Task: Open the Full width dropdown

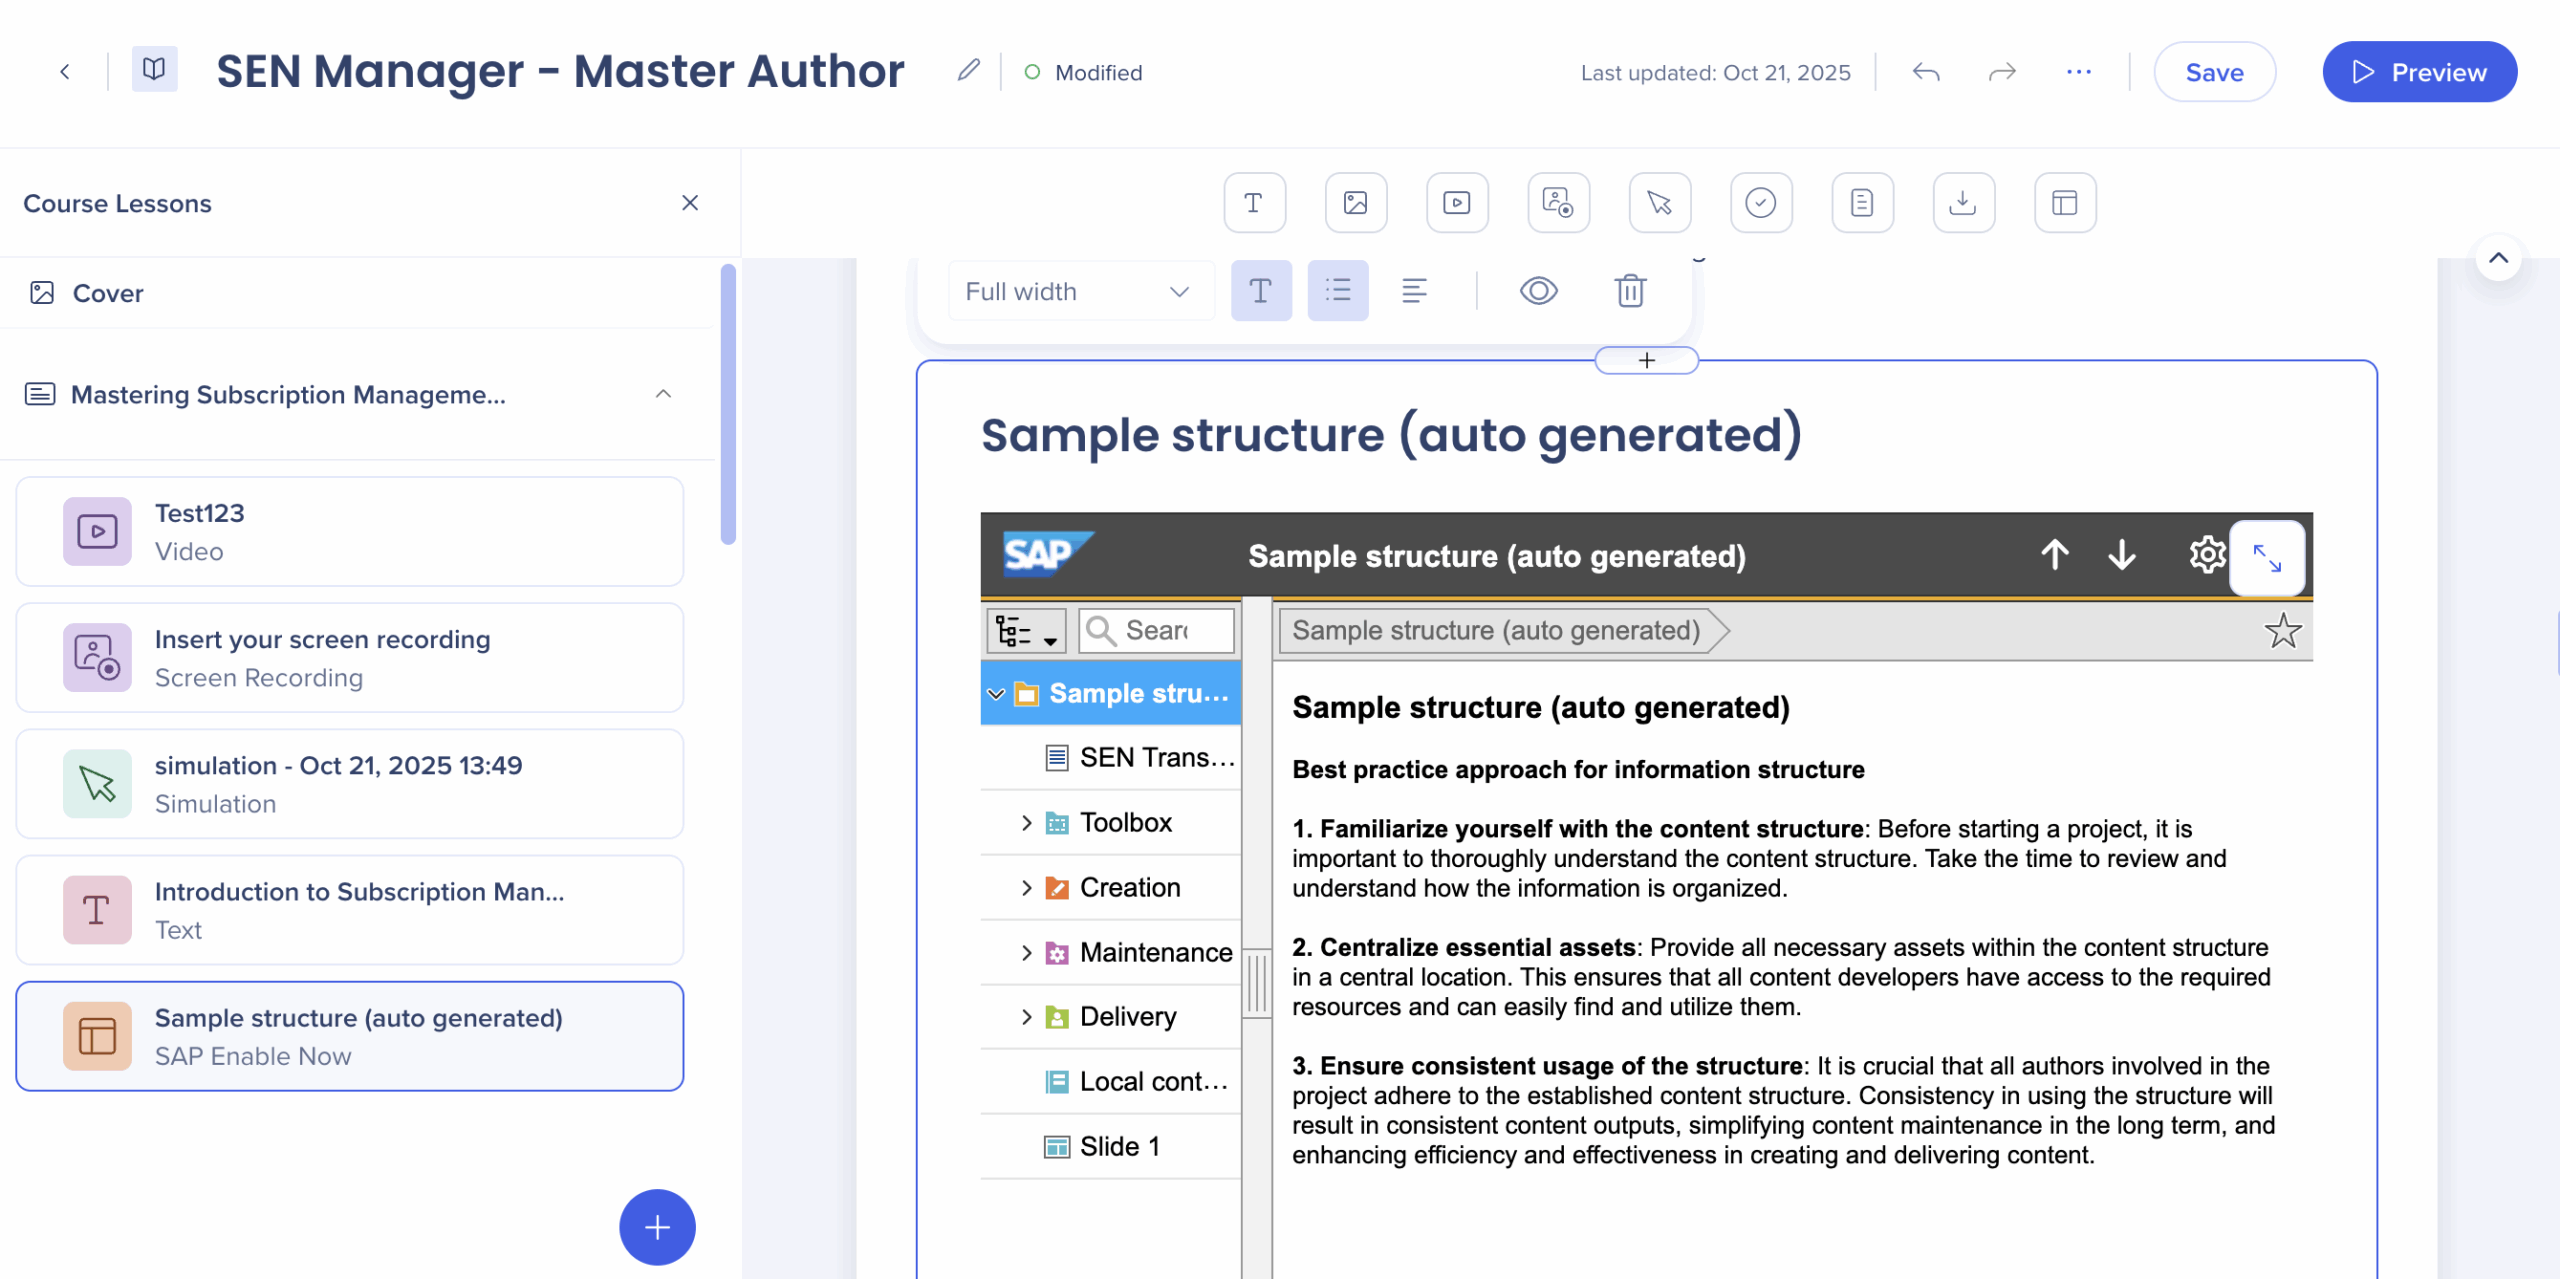Action: (x=1080, y=291)
